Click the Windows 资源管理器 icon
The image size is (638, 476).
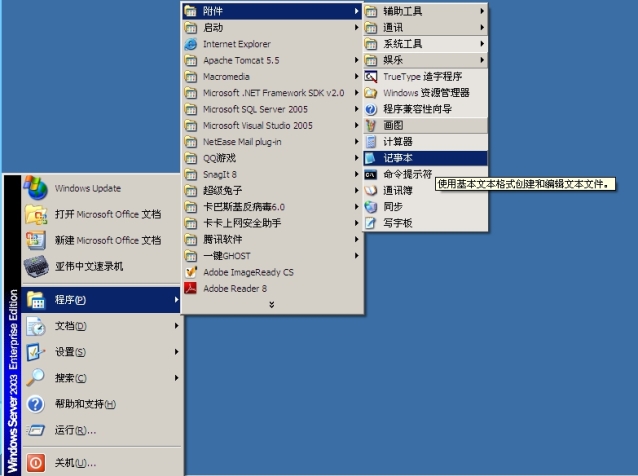click(370, 93)
